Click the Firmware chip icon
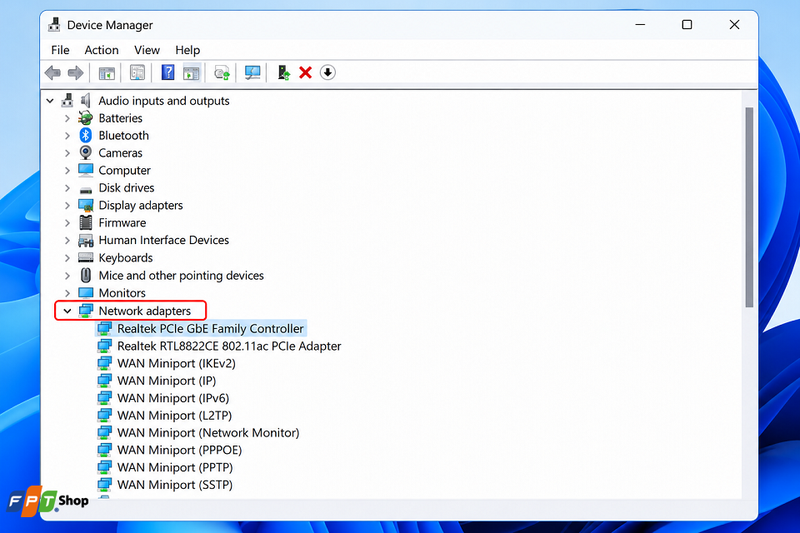The height and width of the screenshot is (533, 800). [x=86, y=222]
